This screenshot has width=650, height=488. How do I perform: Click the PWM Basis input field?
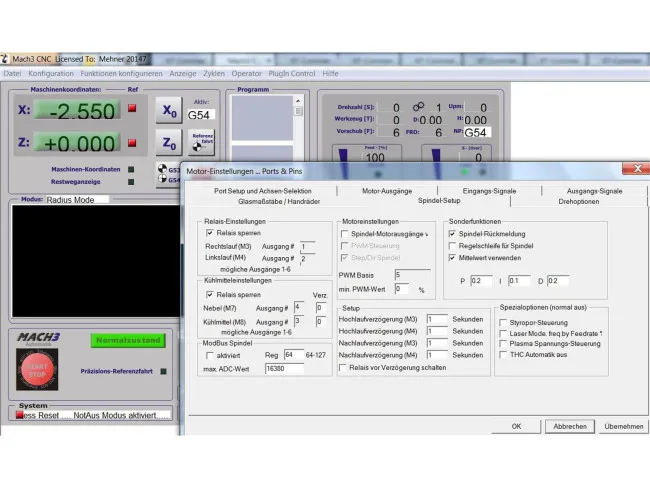click(x=412, y=275)
